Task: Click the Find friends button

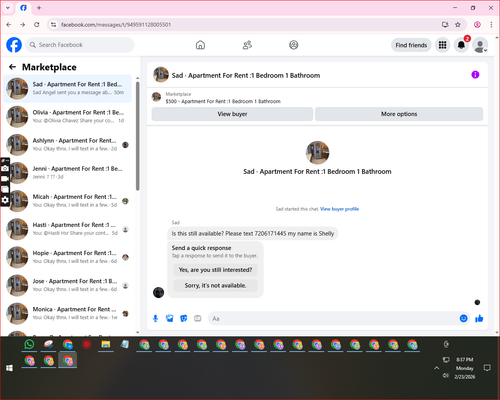Action: (x=411, y=45)
